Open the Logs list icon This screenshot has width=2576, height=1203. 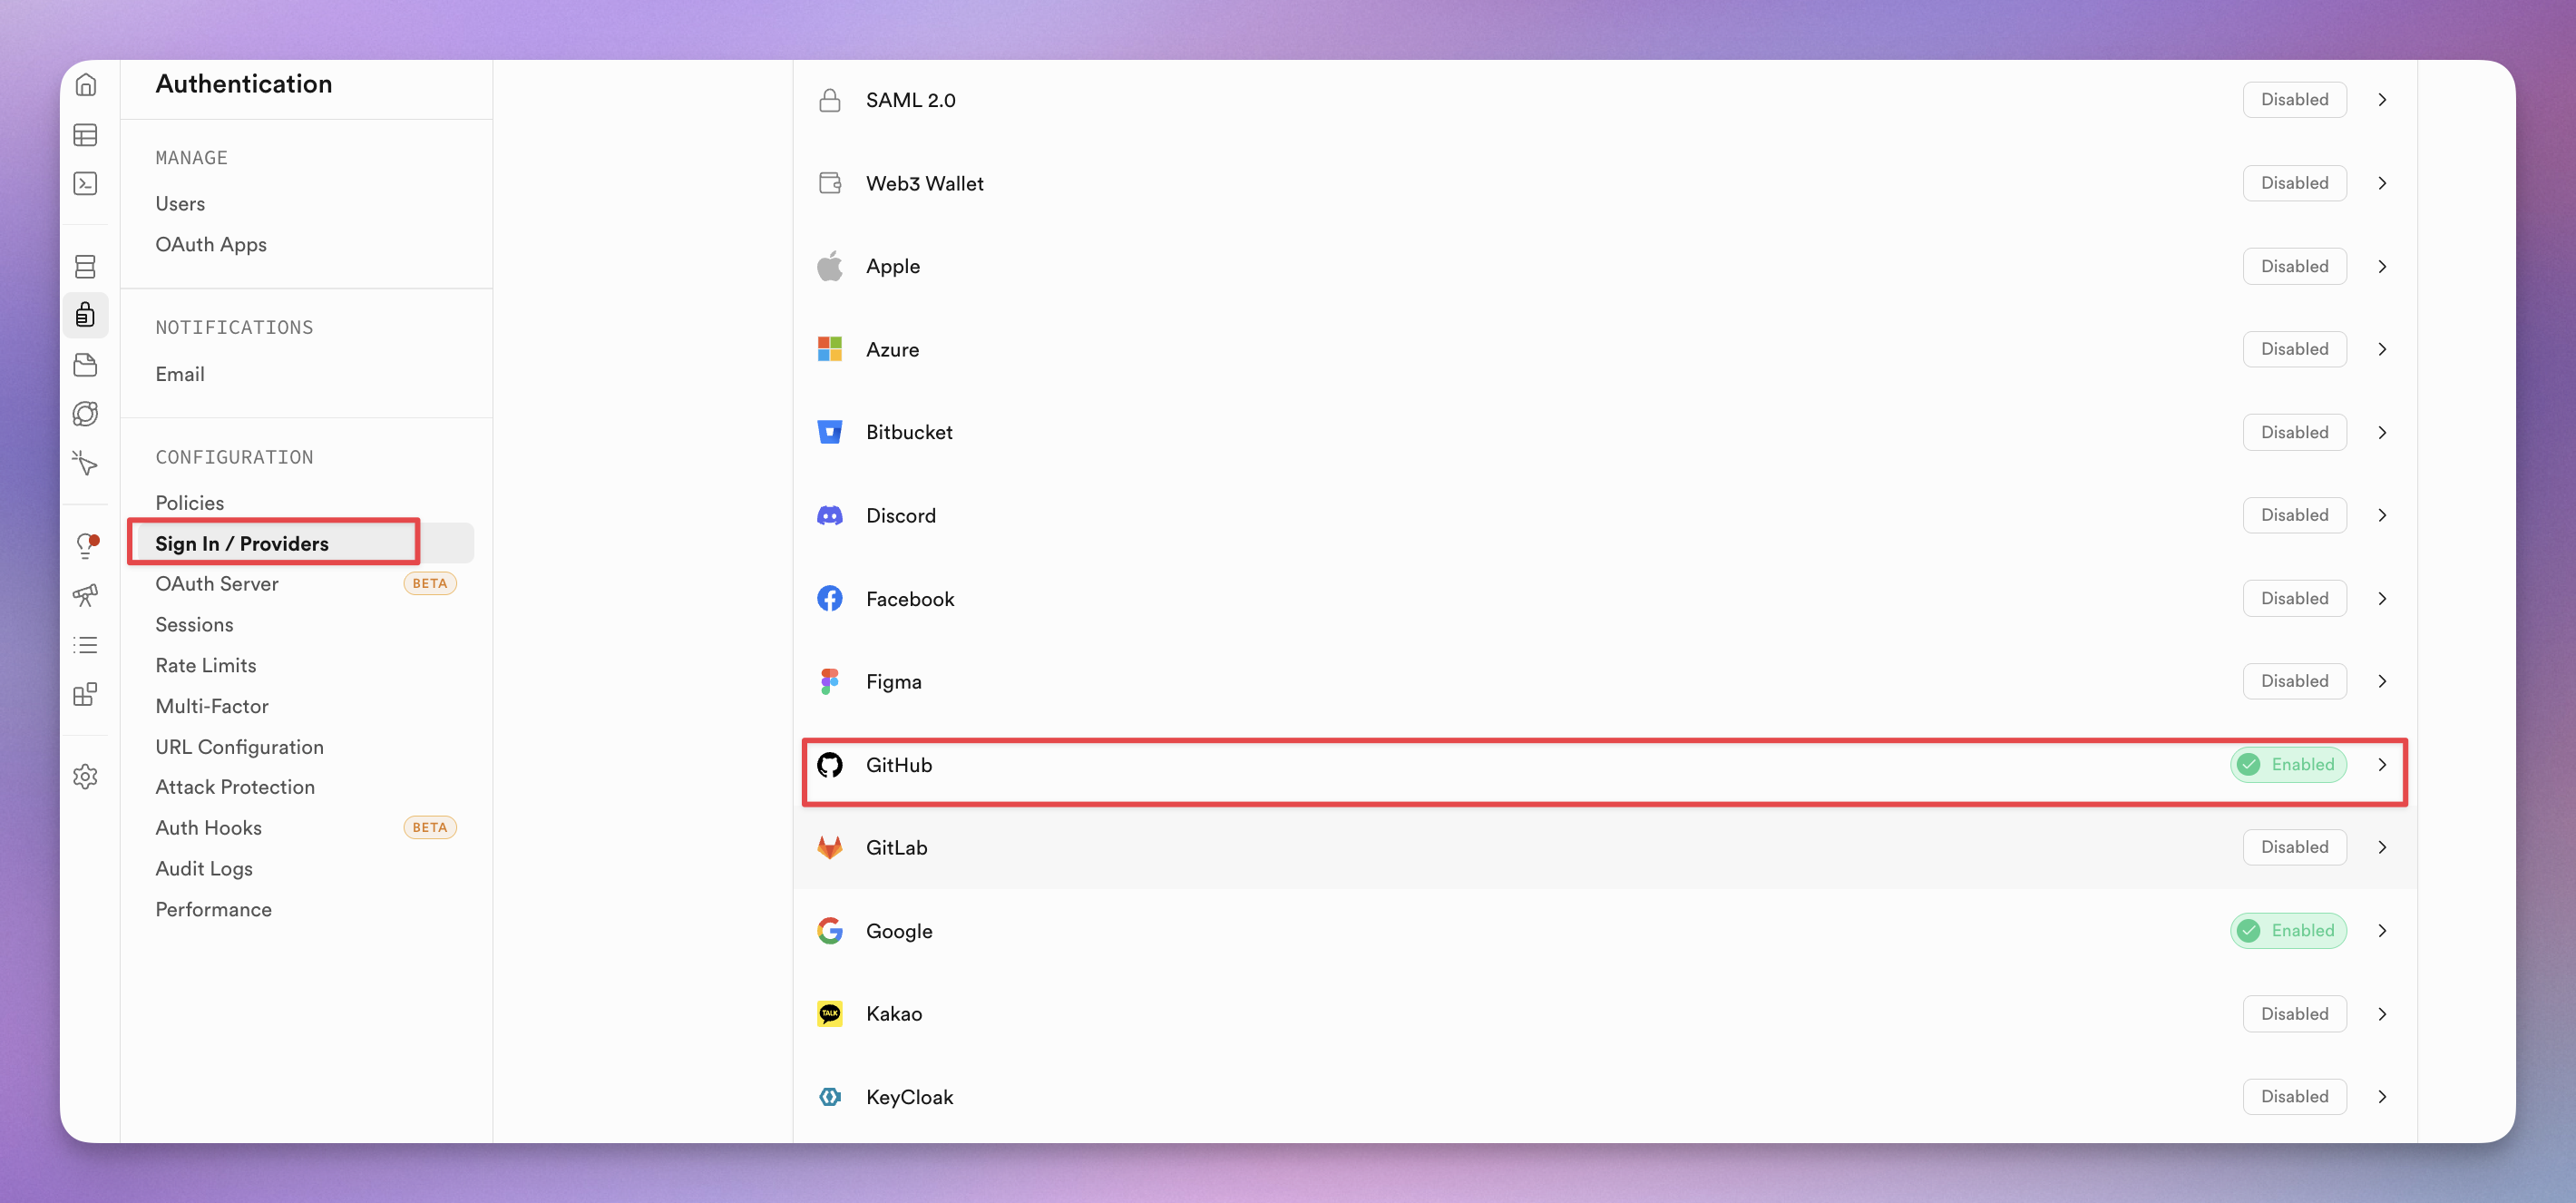(x=85, y=645)
